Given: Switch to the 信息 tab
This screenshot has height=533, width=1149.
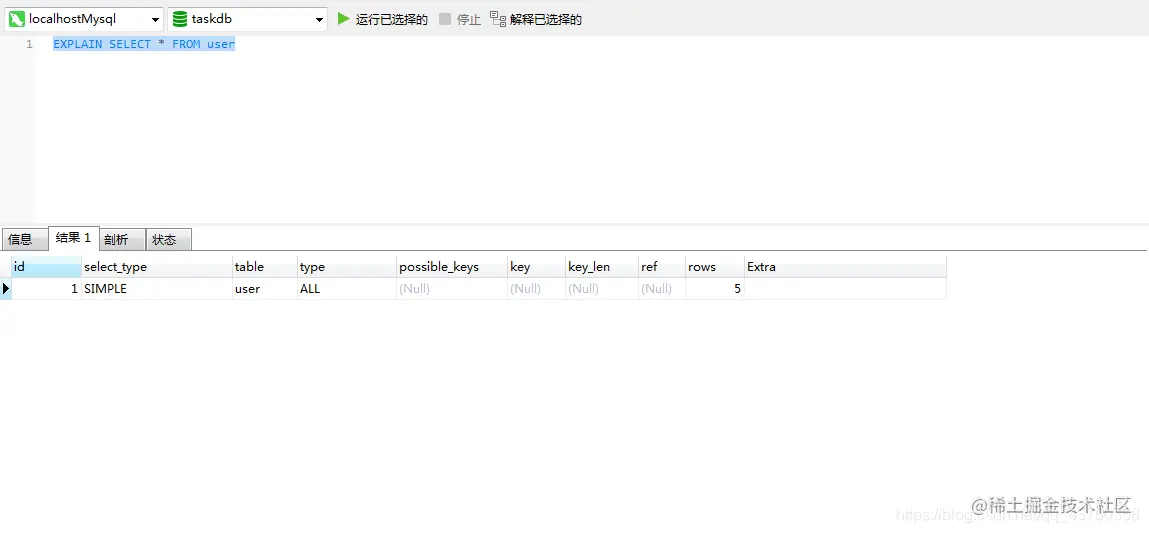Looking at the screenshot, I should pos(24,240).
